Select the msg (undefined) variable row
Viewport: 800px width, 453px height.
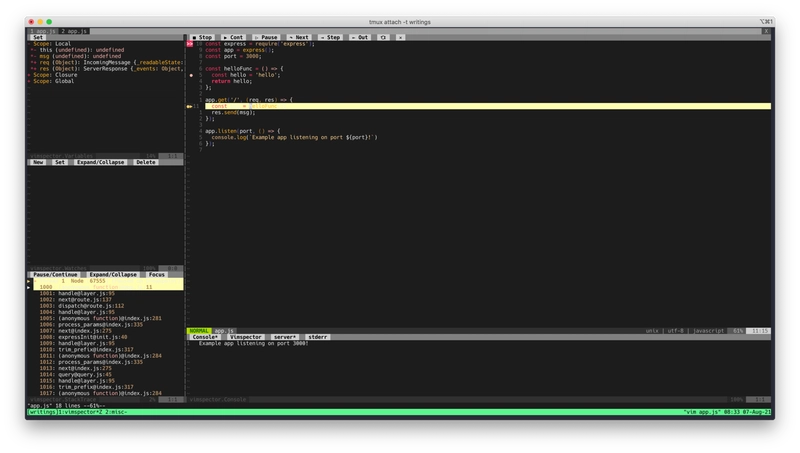tap(80, 56)
